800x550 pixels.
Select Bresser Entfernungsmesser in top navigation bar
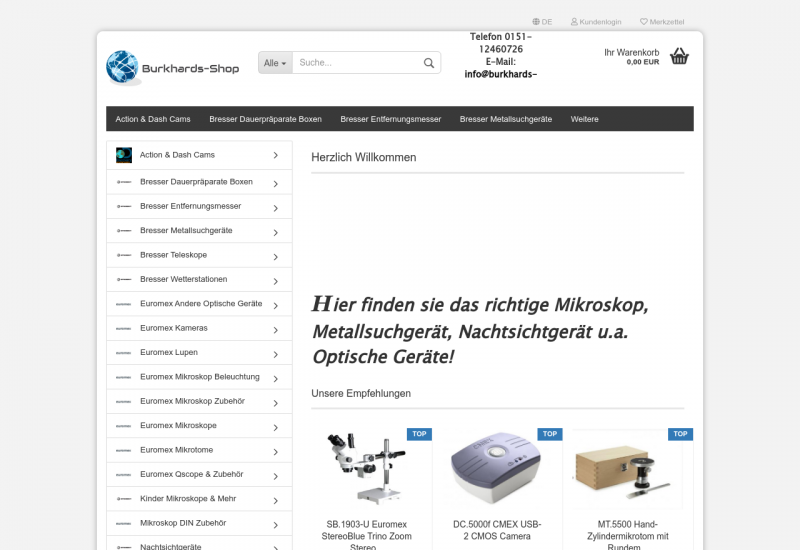pyautogui.click(x=390, y=119)
